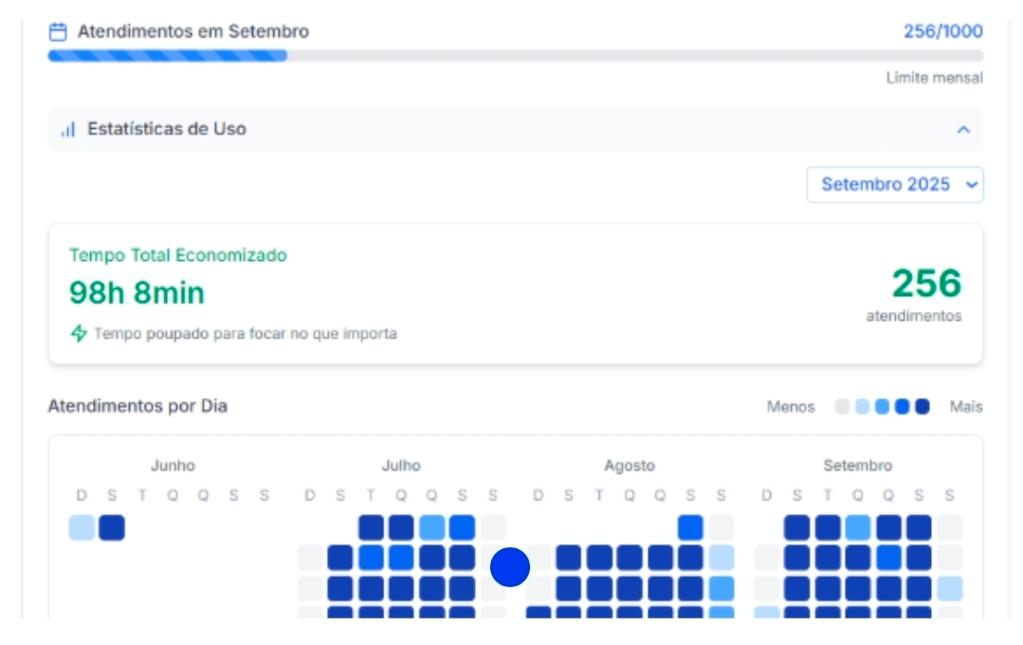
Task: Click the Limite mensal label
Action: (934, 78)
